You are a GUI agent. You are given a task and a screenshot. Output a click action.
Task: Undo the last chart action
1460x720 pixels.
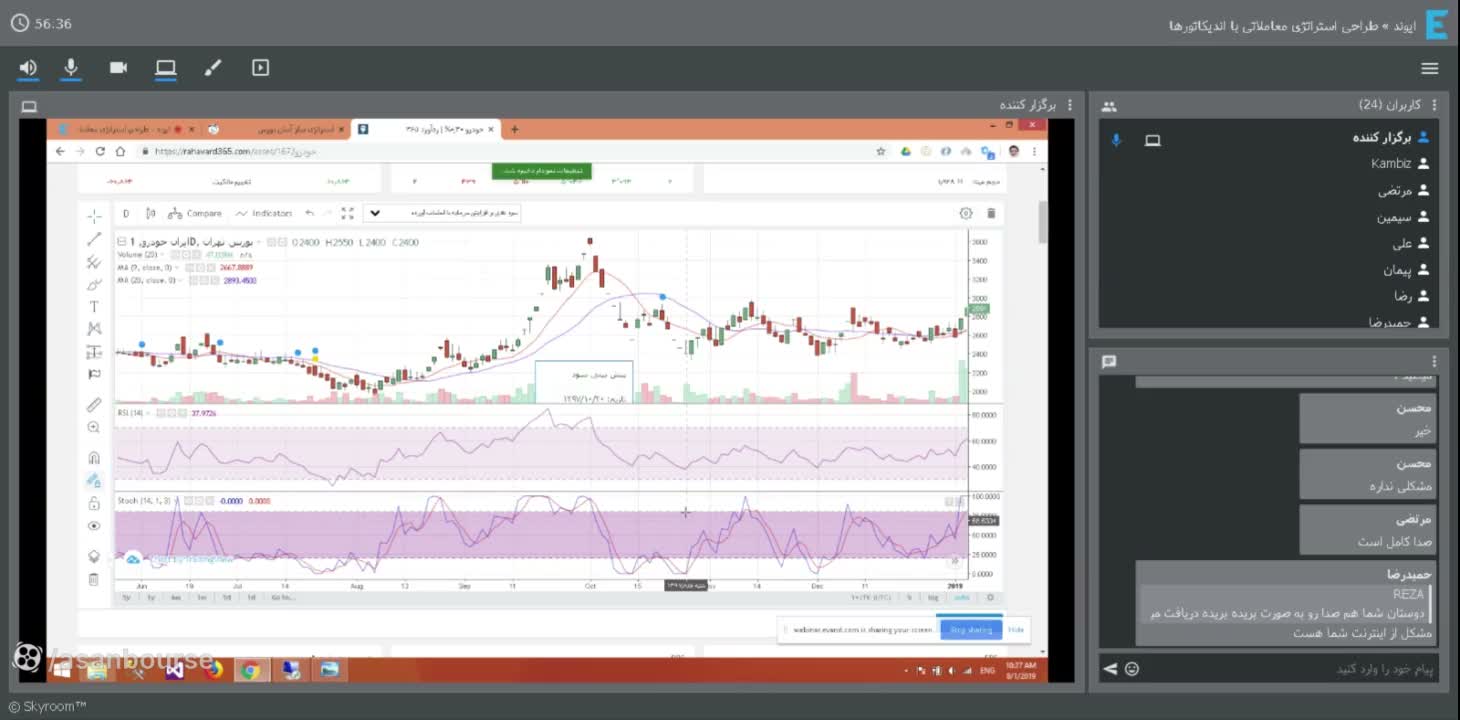[310, 213]
